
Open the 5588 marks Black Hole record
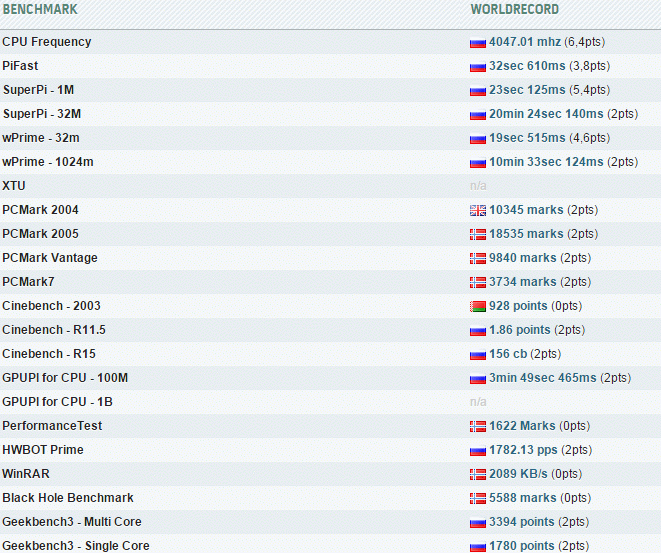click(x=523, y=498)
